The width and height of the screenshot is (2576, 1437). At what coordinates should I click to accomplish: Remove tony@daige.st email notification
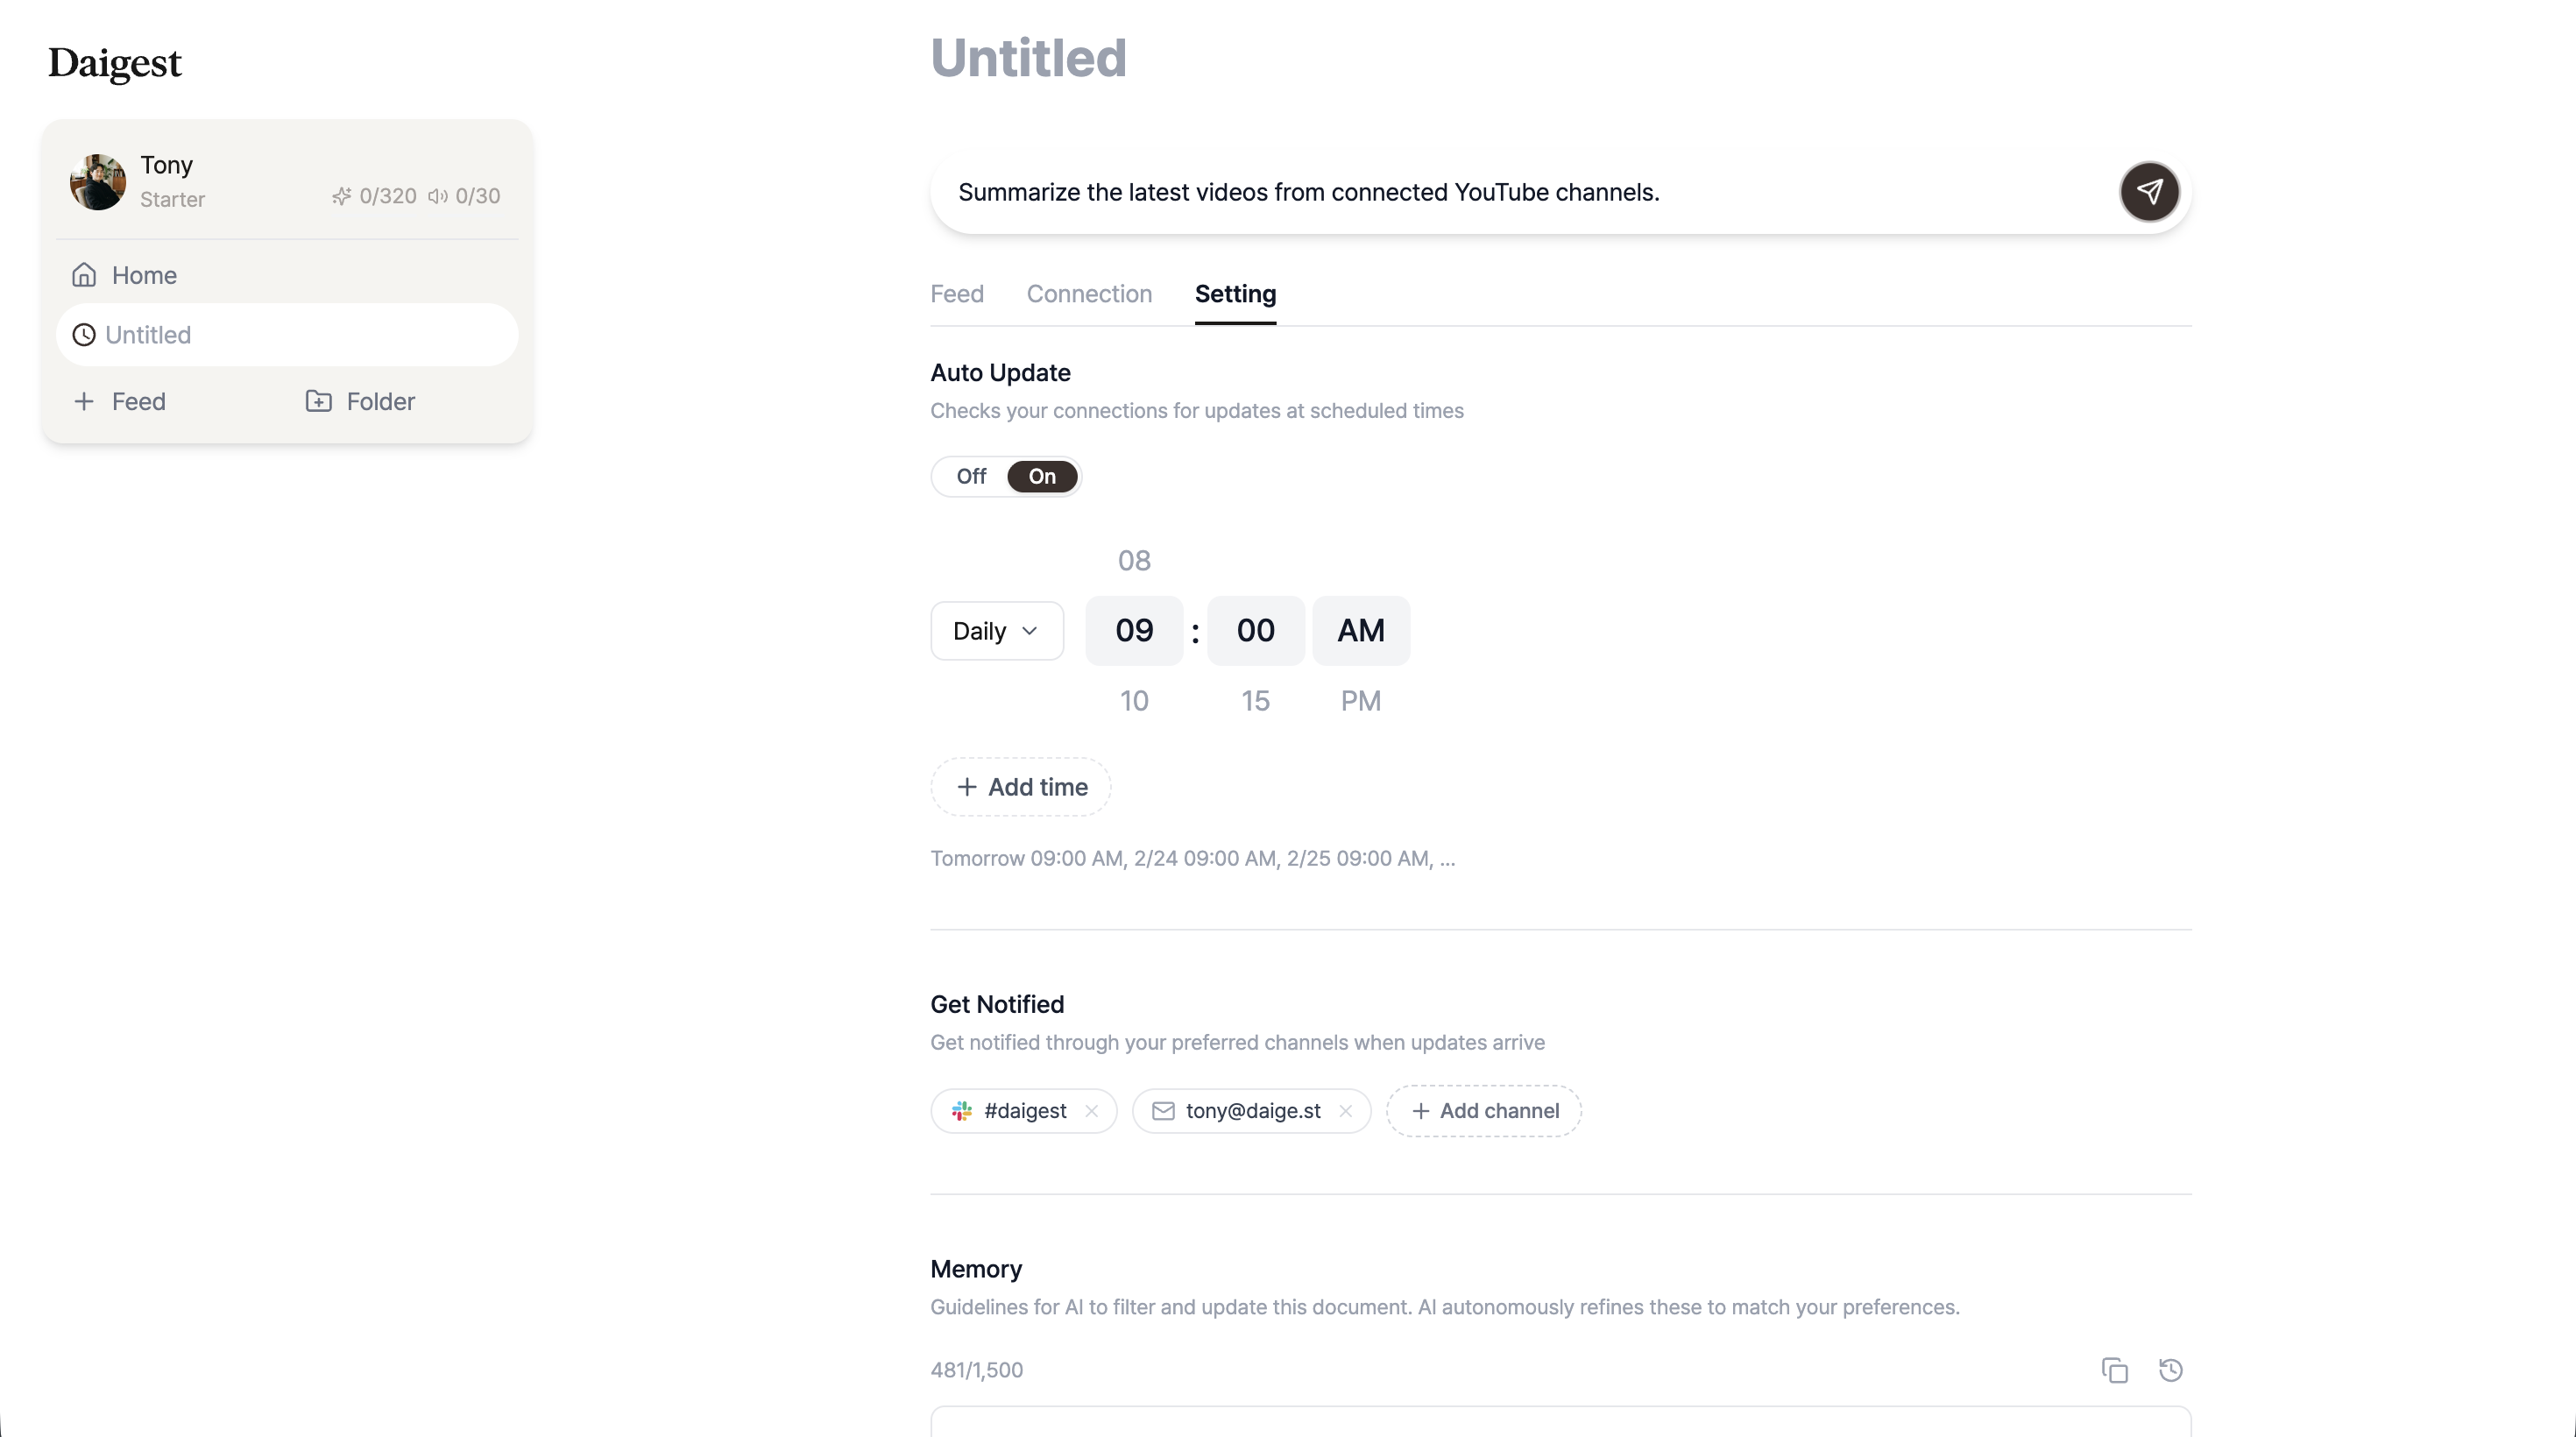click(1346, 1111)
